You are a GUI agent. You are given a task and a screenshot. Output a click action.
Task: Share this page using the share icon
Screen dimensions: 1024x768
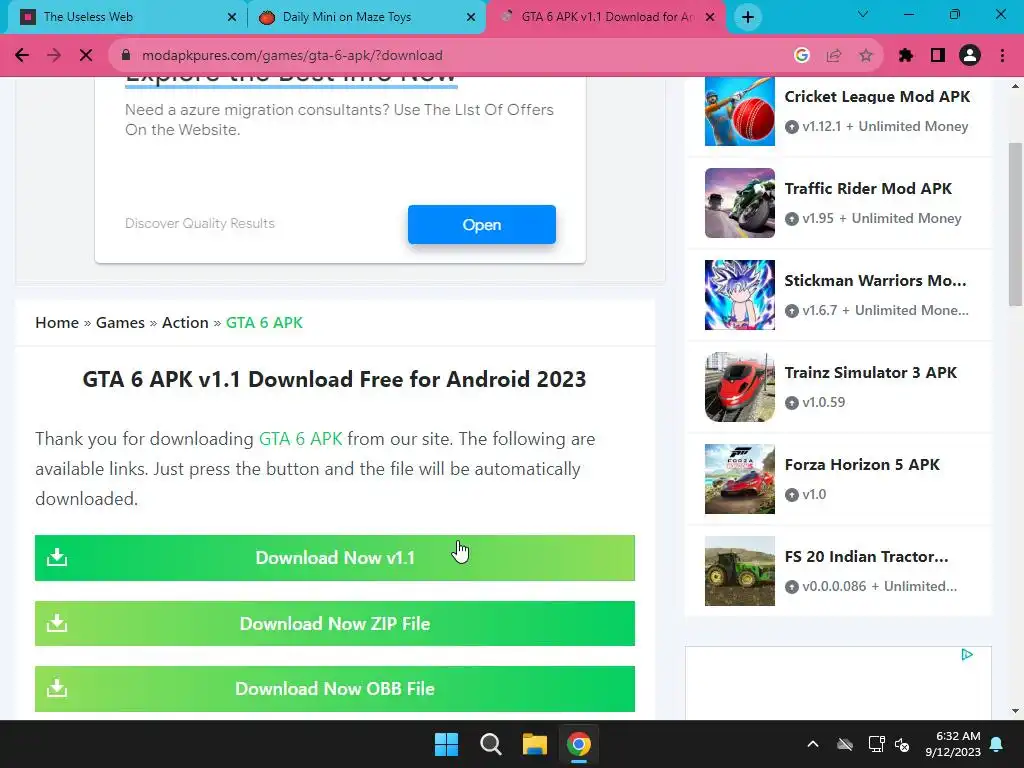pyautogui.click(x=834, y=56)
